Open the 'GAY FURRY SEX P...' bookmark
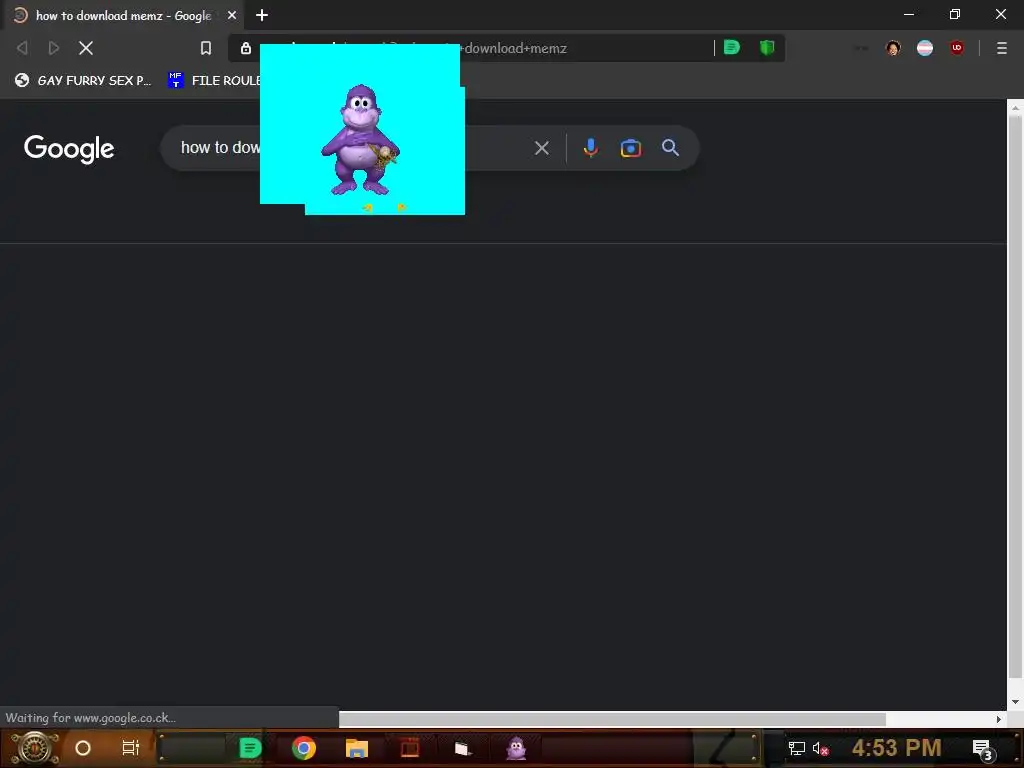 tap(83, 80)
